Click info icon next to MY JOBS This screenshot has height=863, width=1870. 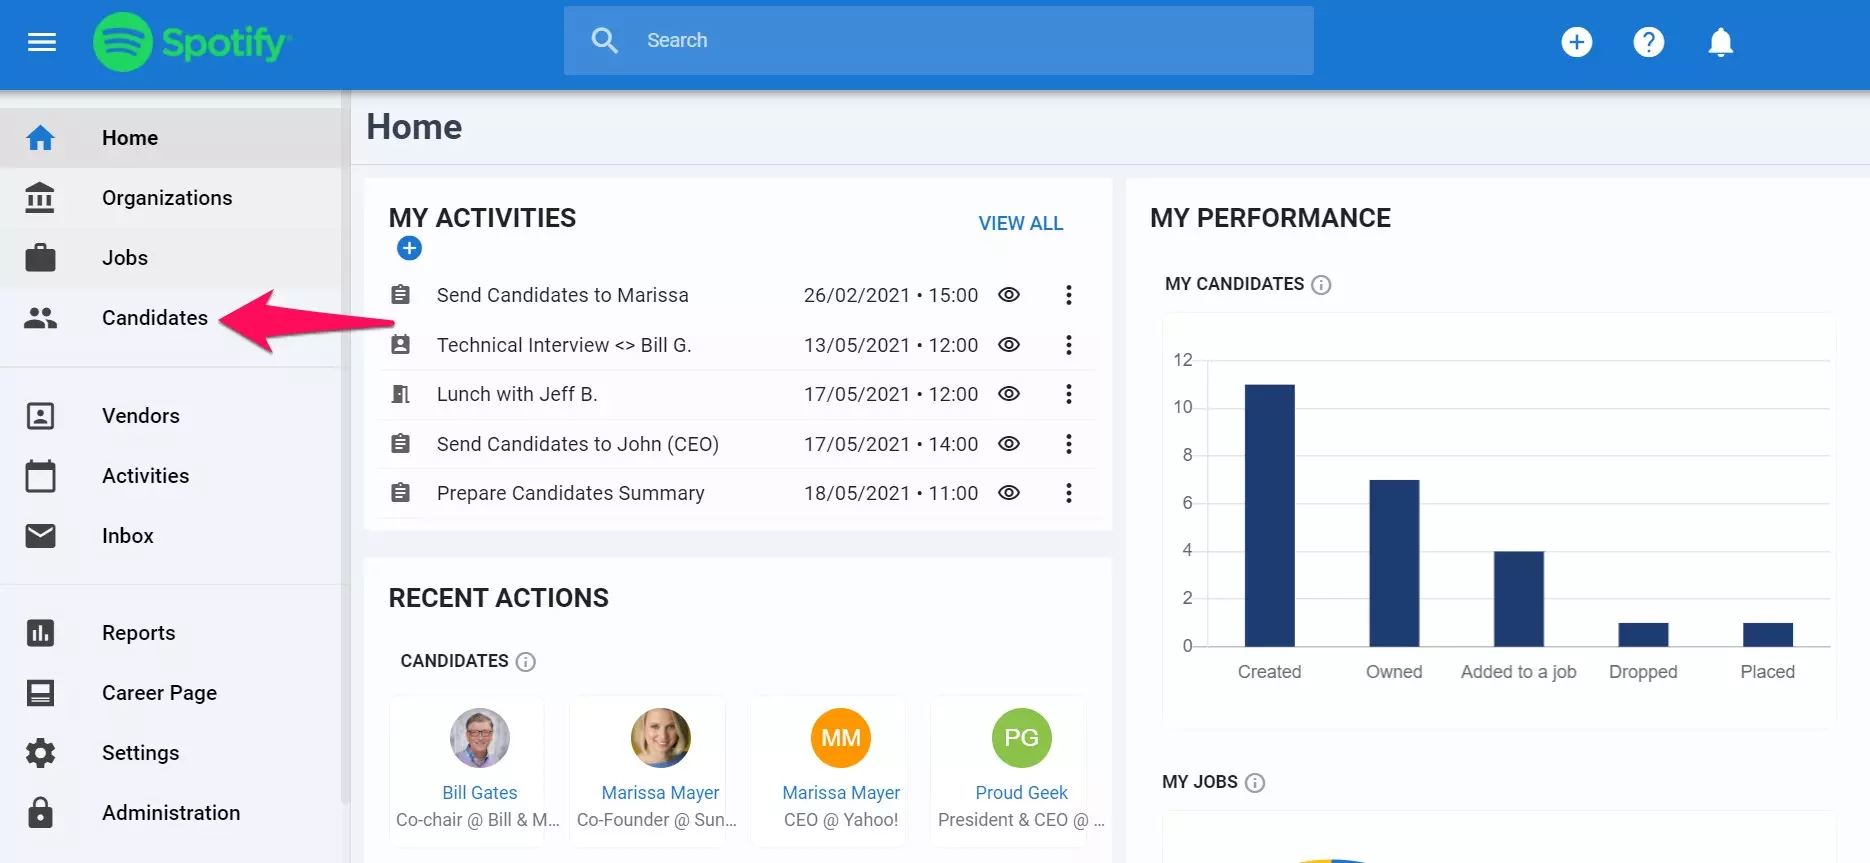(1255, 783)
